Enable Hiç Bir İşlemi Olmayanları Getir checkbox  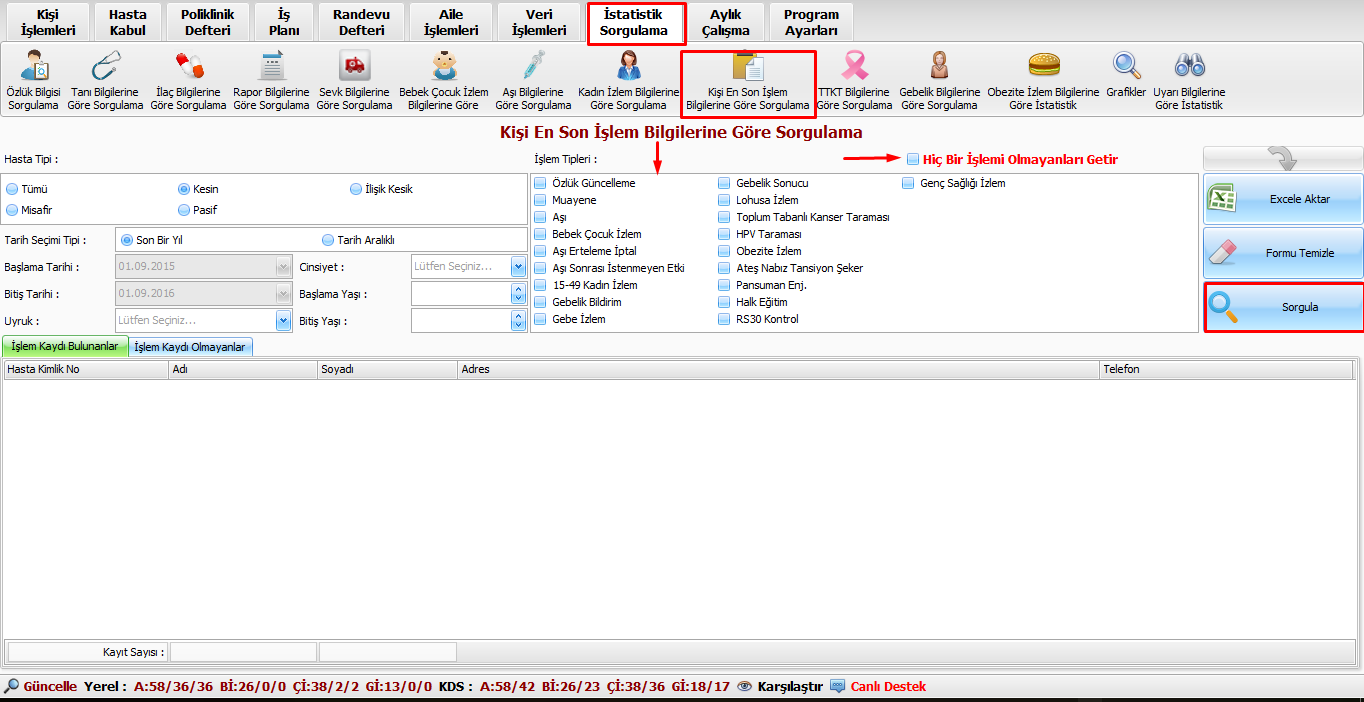click(x=913, y=159)
